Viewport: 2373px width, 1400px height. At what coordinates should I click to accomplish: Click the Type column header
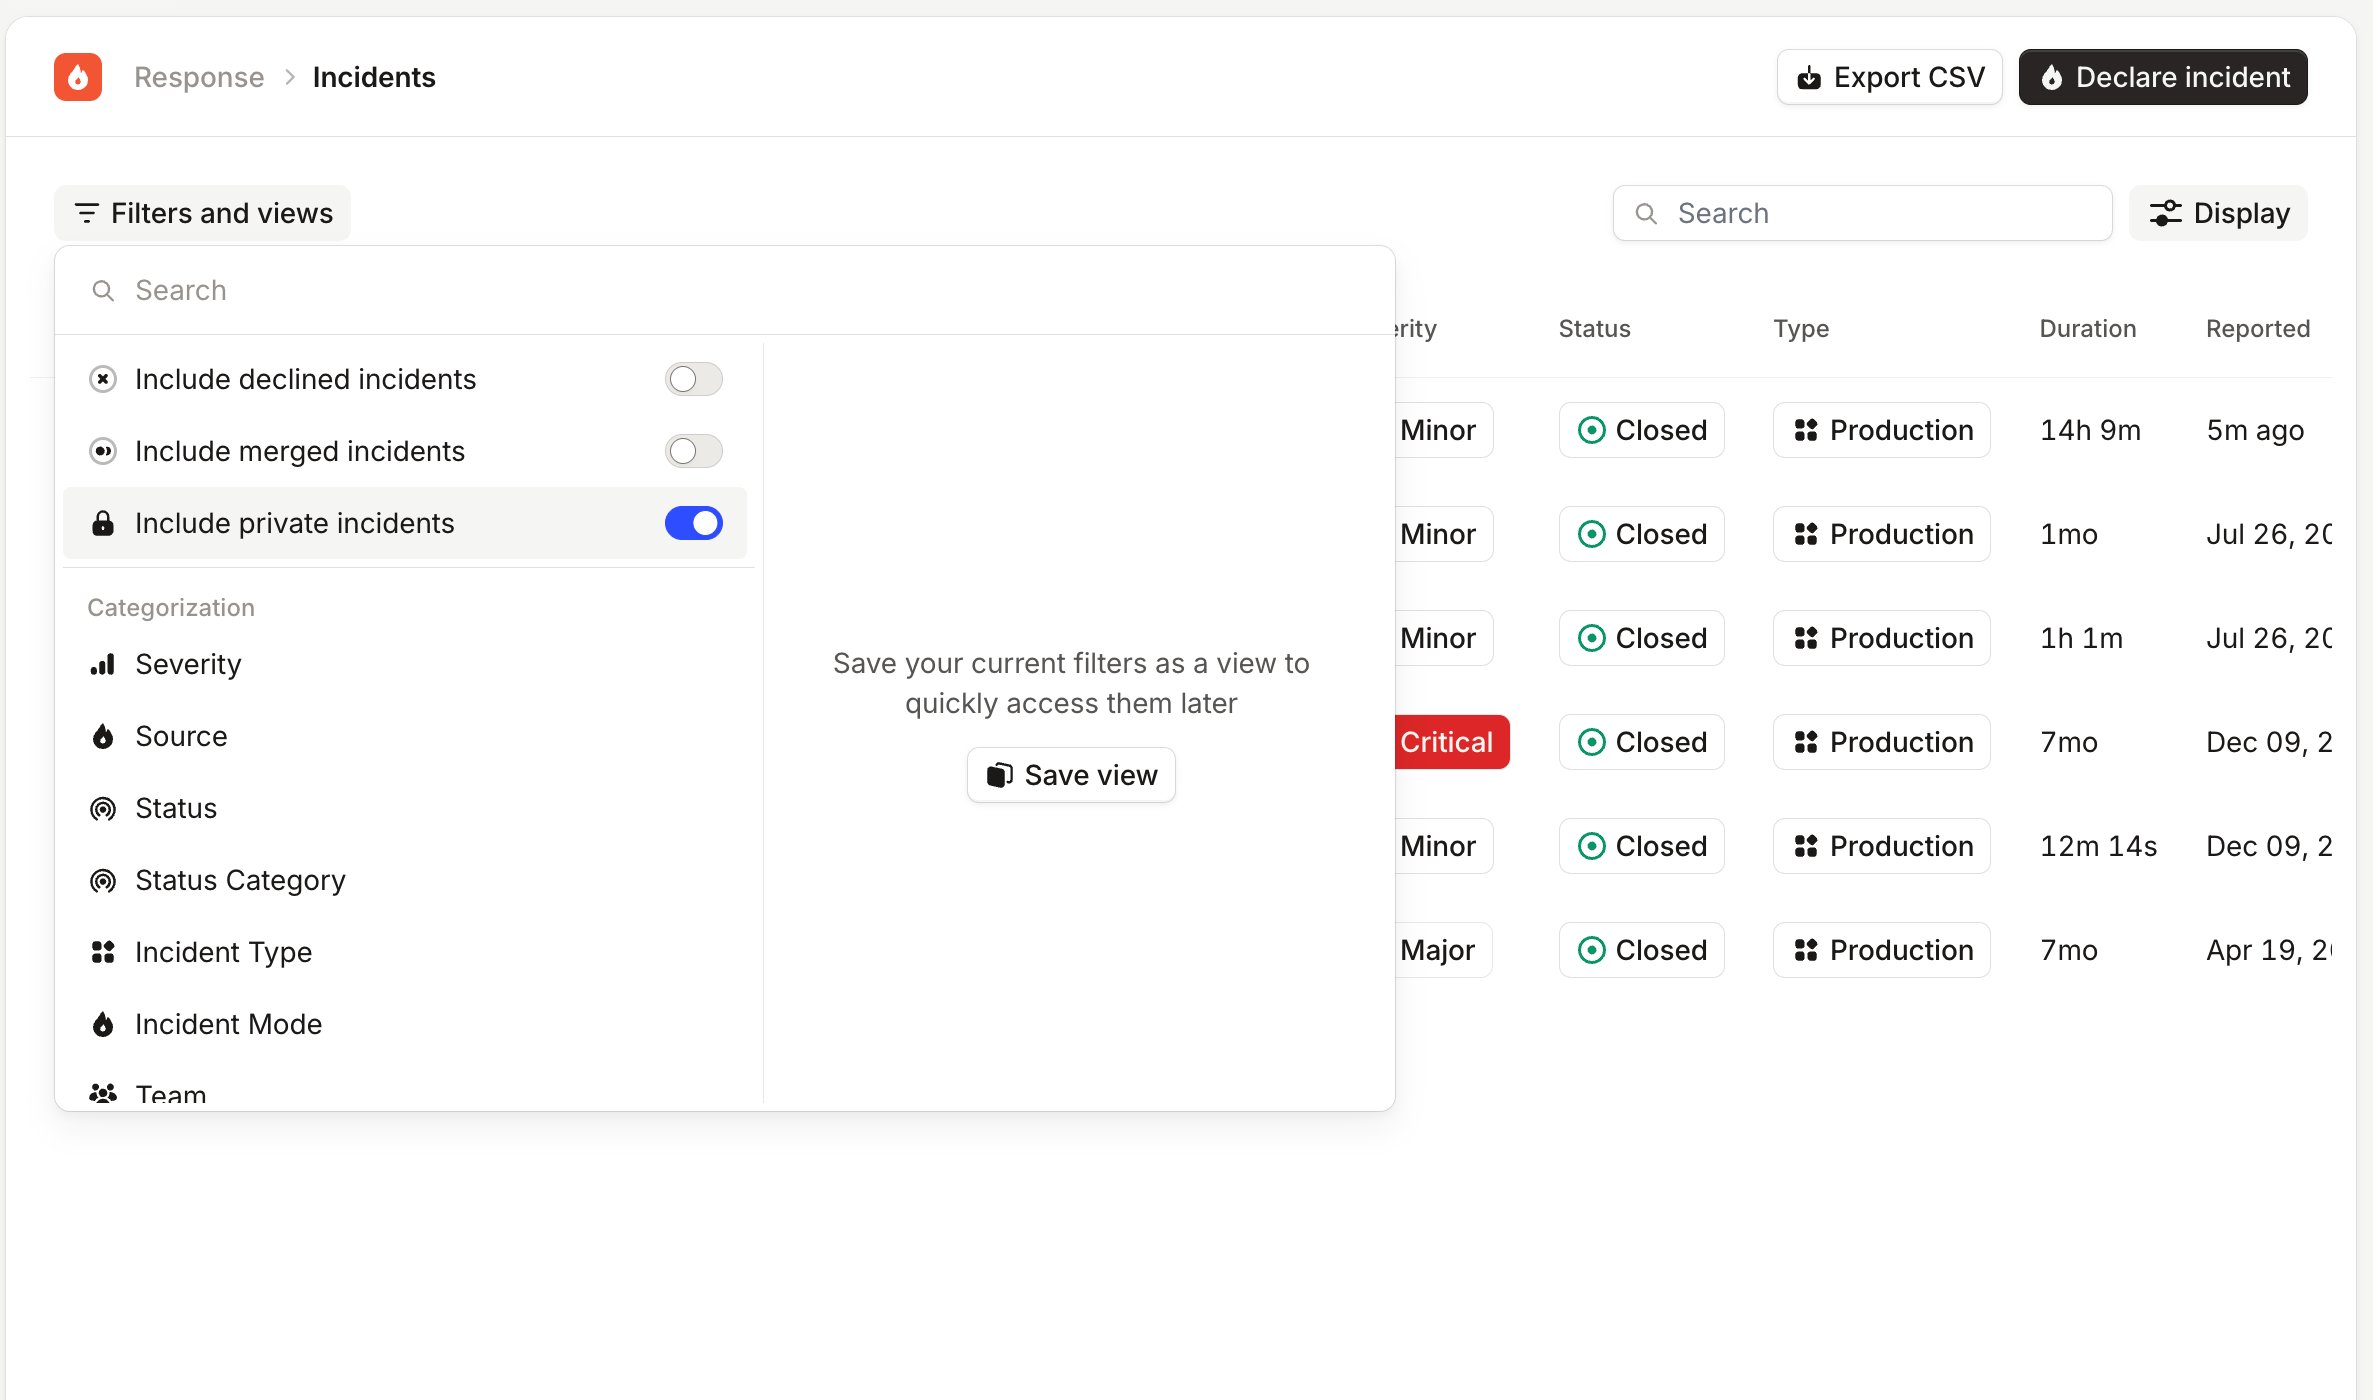pyautogui.click(x=1801, y=328)
